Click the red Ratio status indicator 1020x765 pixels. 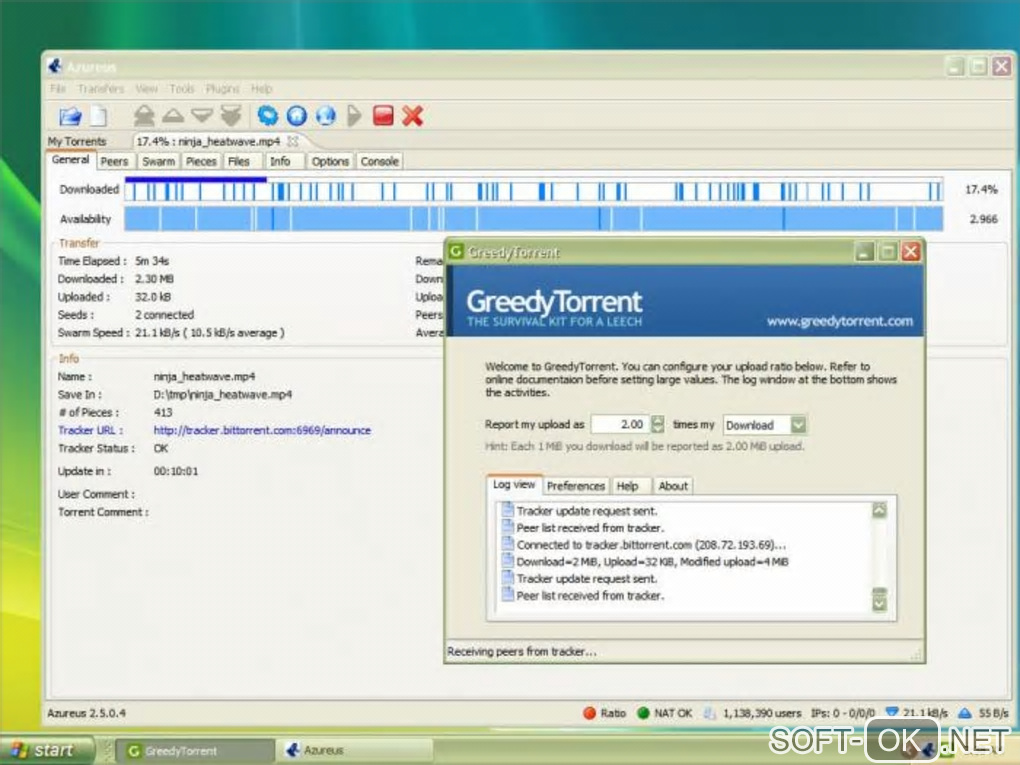[x=589, y=713]
